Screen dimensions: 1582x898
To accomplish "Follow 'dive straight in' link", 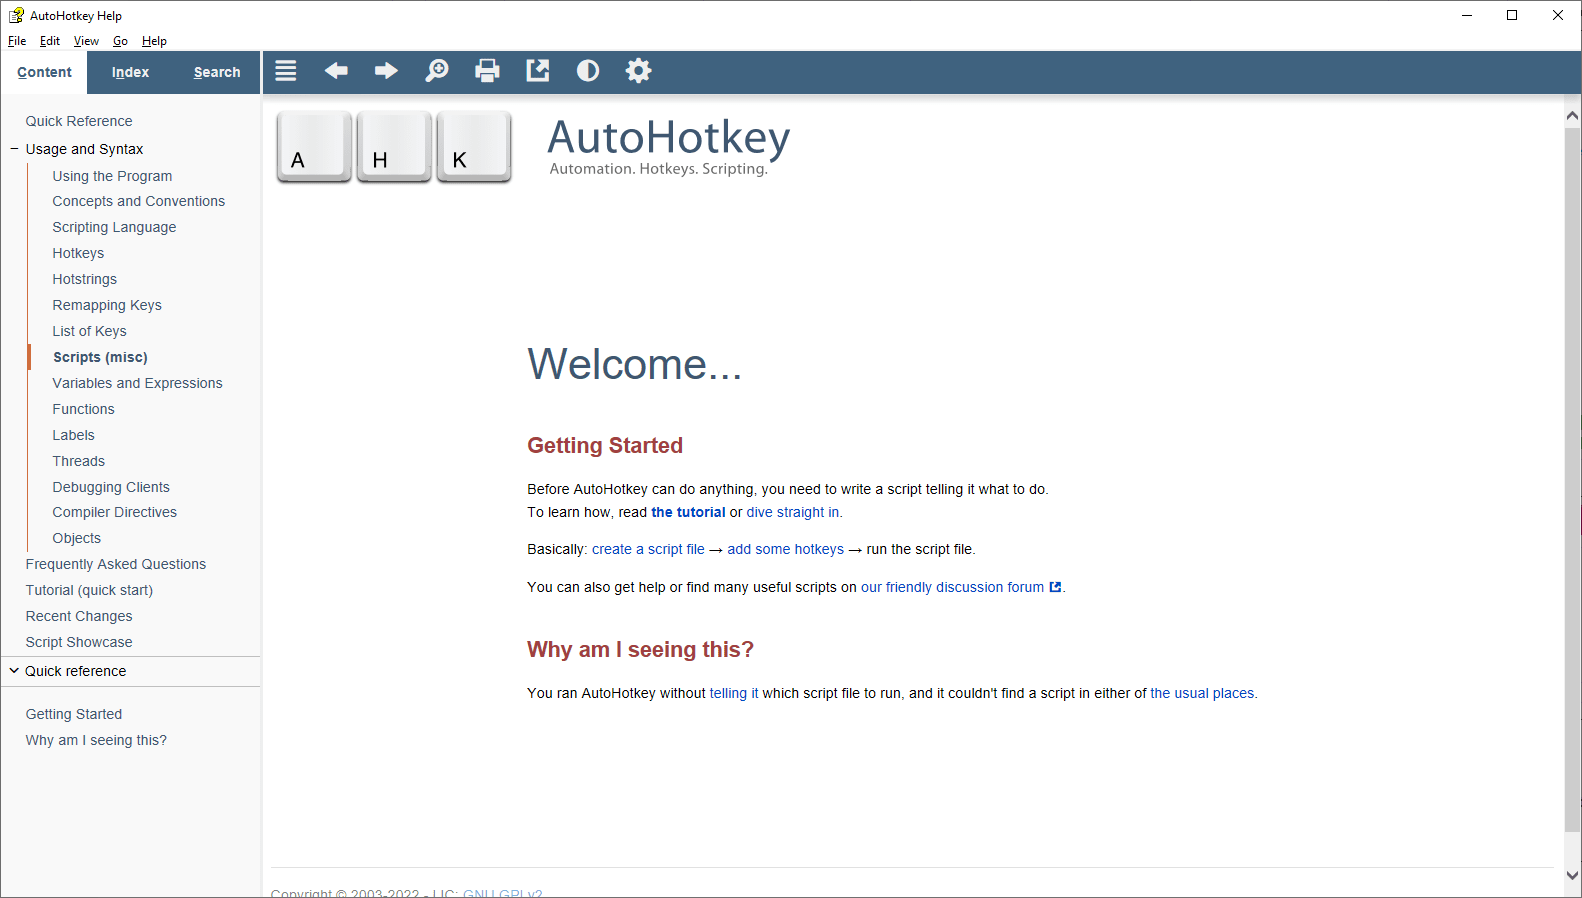I will tap(792, 512).
